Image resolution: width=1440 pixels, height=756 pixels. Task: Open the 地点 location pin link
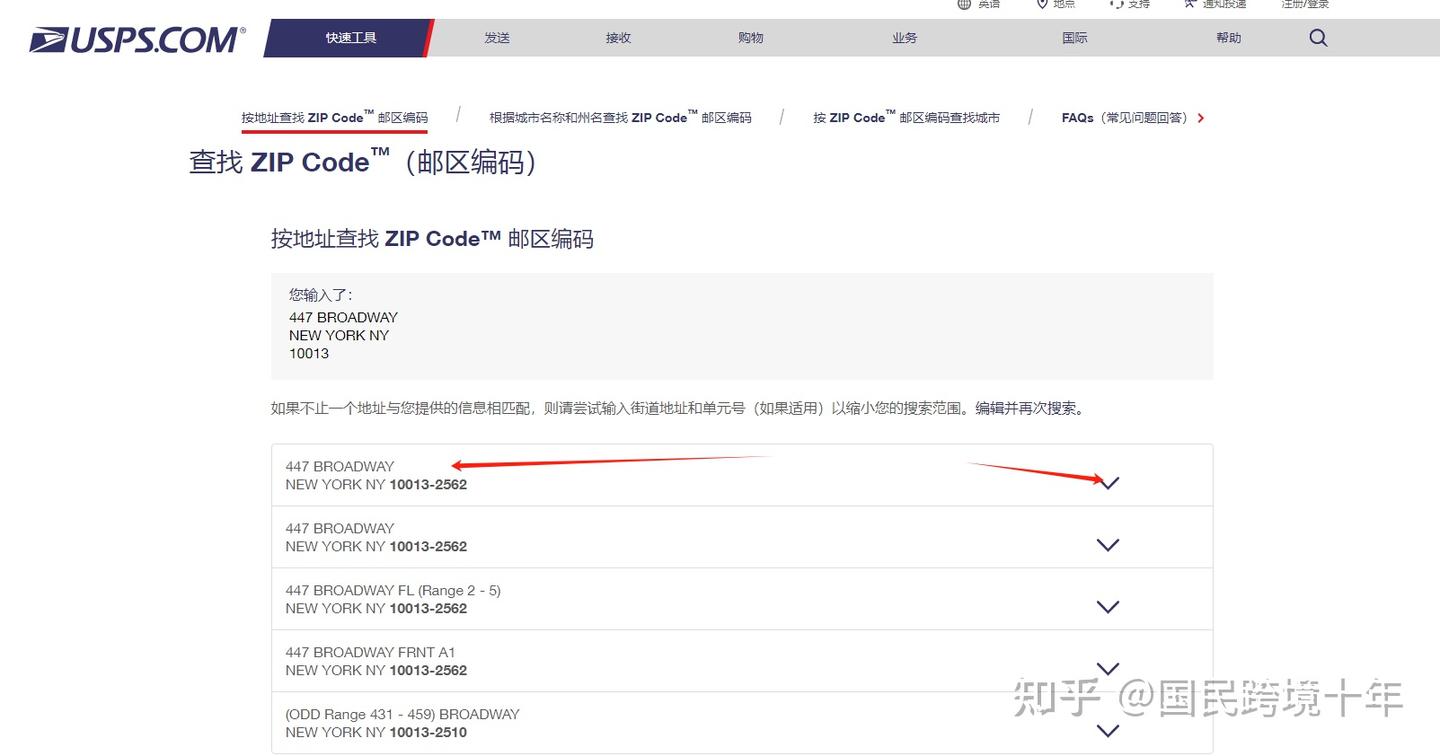click(1056, 4)
